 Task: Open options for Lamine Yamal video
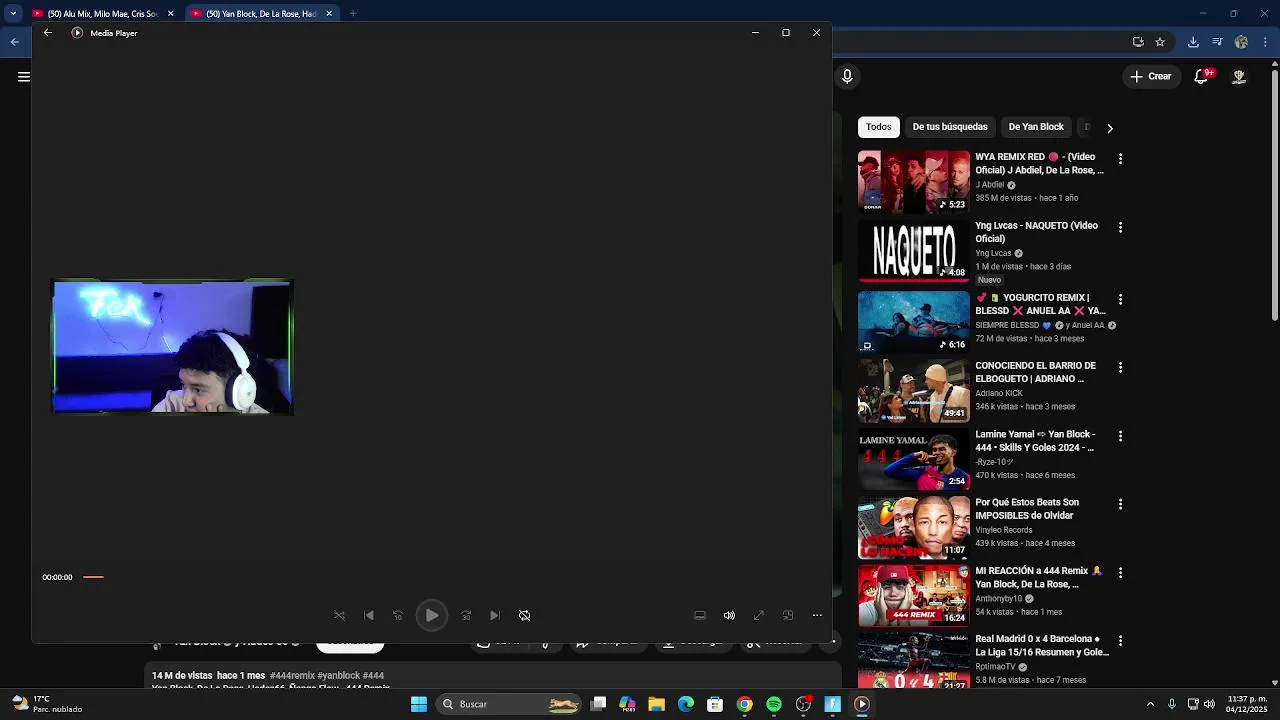coord(1120,437)
